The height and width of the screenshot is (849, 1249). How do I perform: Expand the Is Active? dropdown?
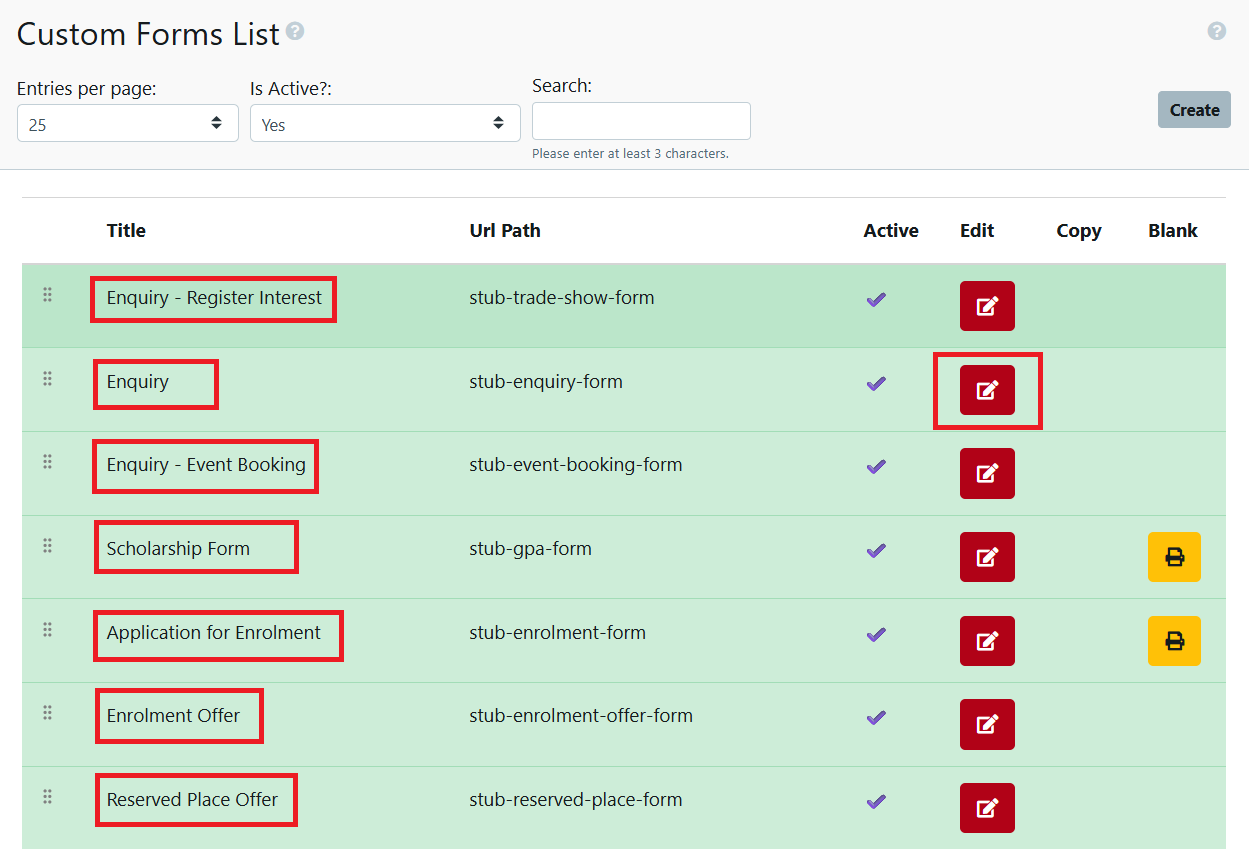(385, 124)
